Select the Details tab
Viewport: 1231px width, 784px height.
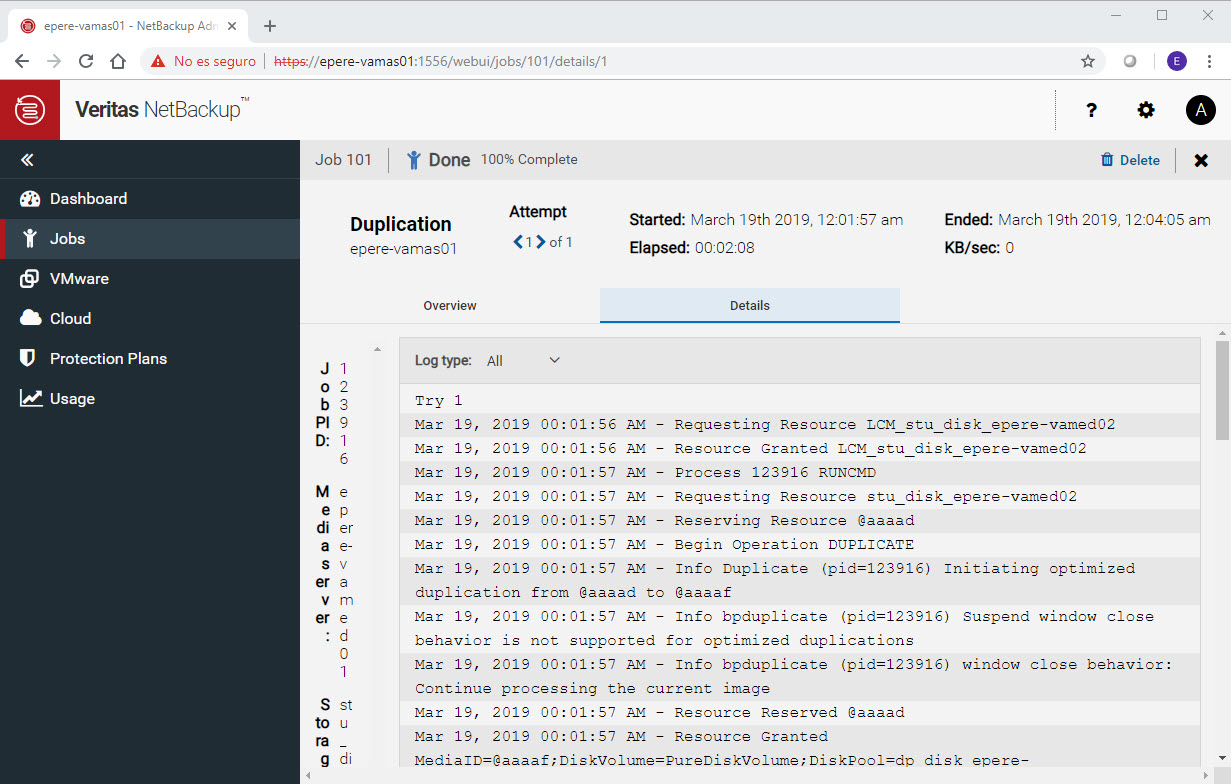pyautogui.click(x=750, y=305)
